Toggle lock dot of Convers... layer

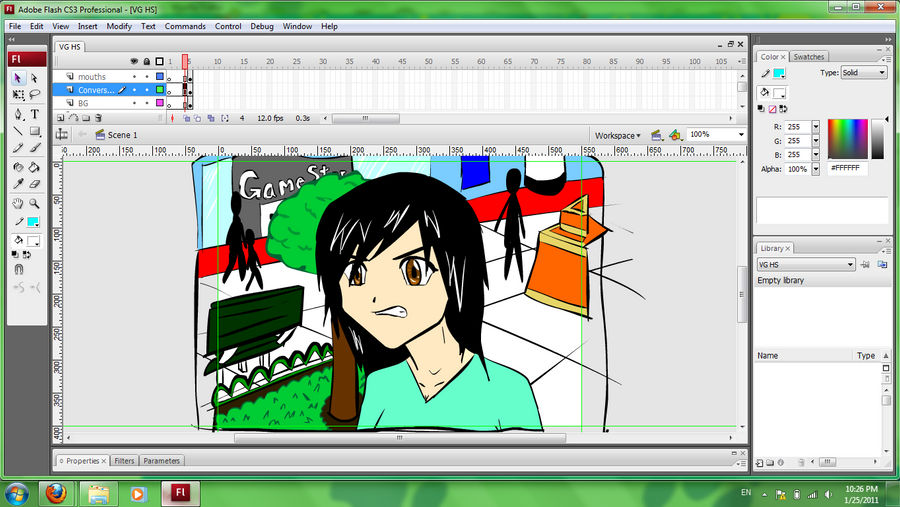coord(147,90)
